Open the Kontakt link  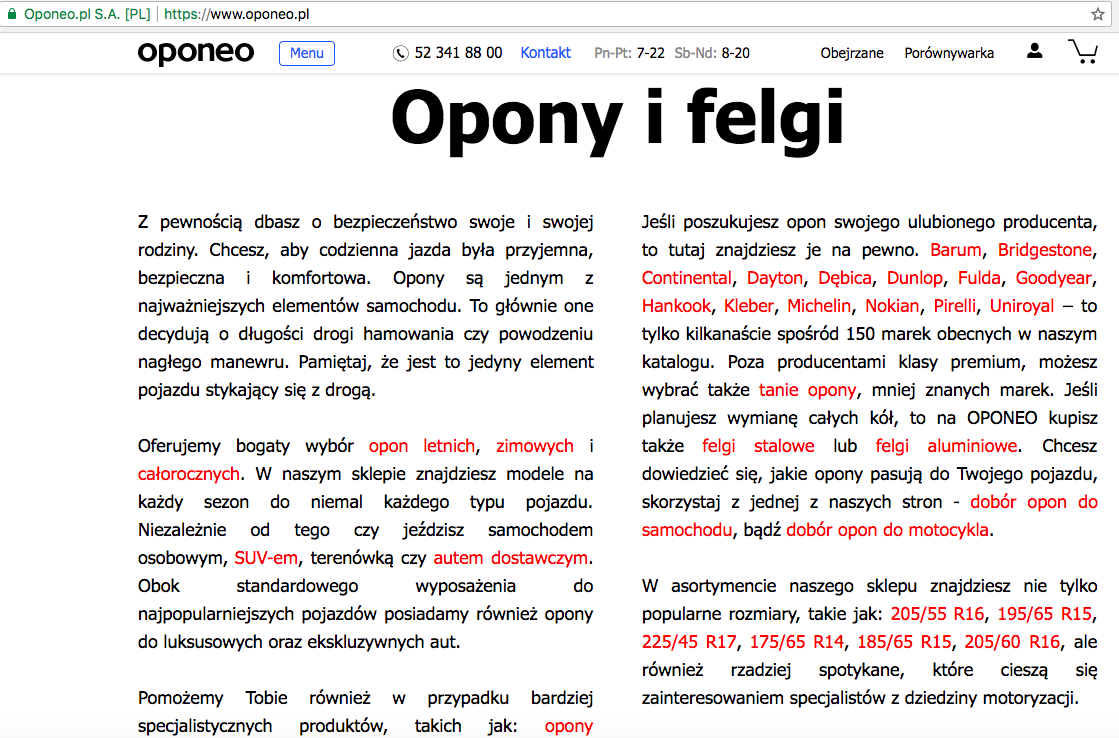coord(545,53)
